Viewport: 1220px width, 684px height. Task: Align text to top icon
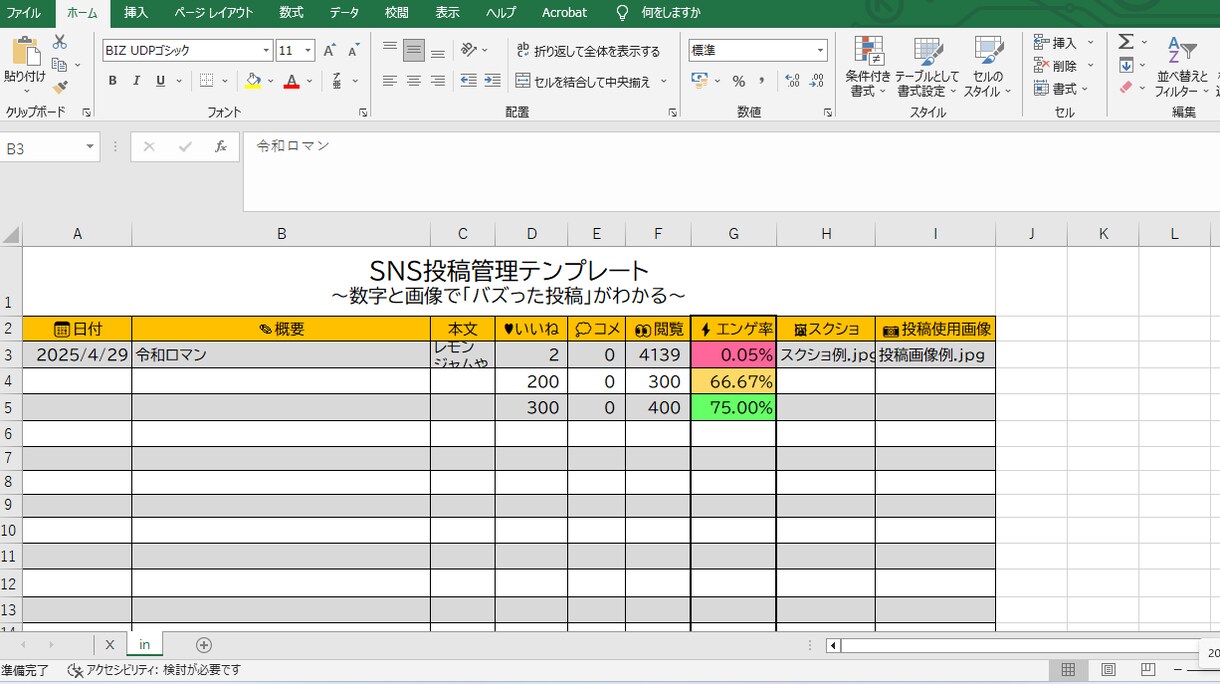(x=390, y=50)
